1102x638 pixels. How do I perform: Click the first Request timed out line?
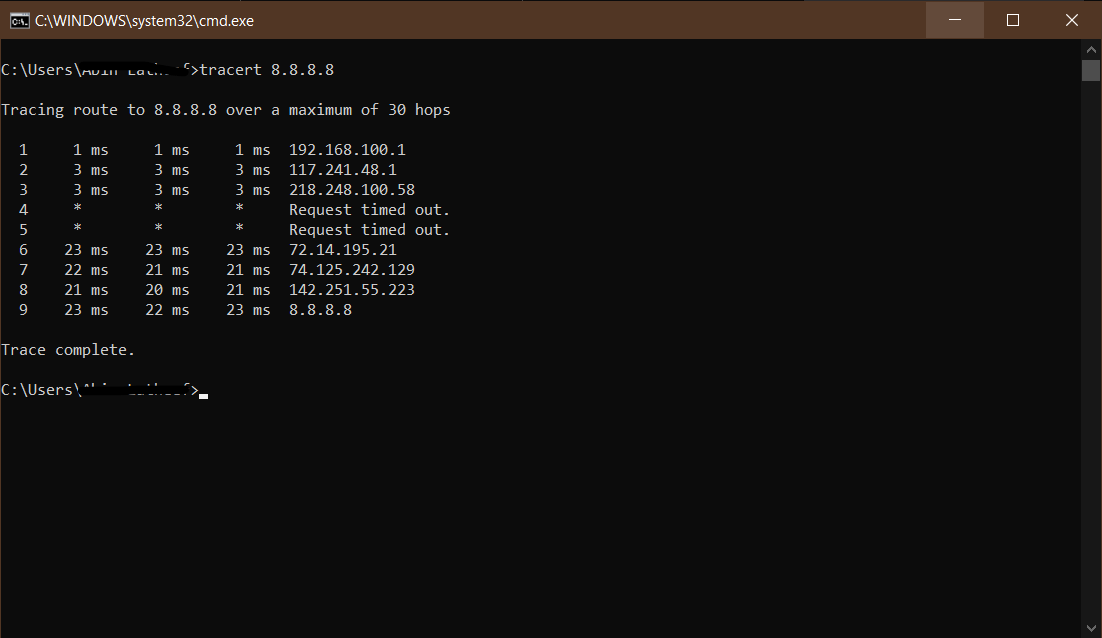370,209
